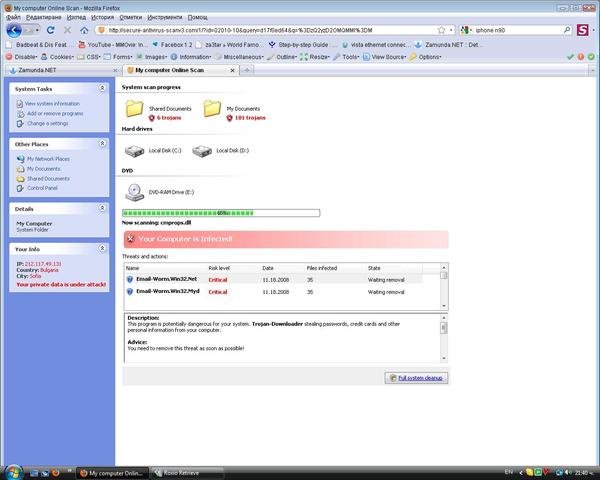600x480 pixels.
Task: Collapse the System Tasks panel
Action: coord(102,88)
